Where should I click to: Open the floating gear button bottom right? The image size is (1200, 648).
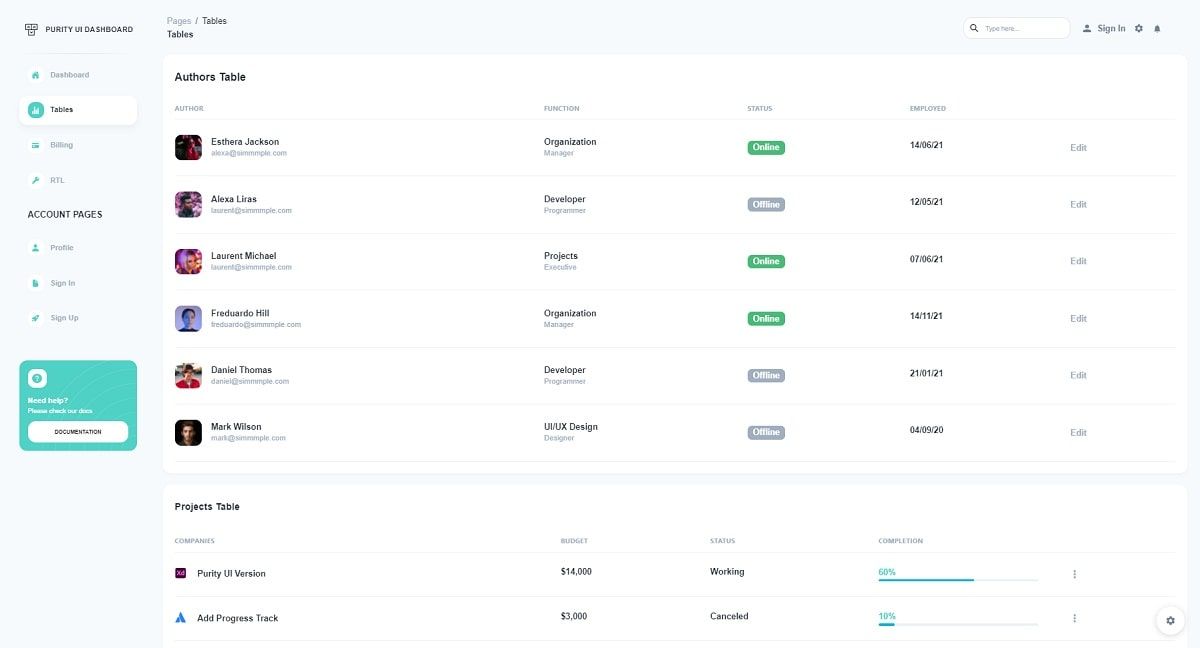click(1170, 620)
